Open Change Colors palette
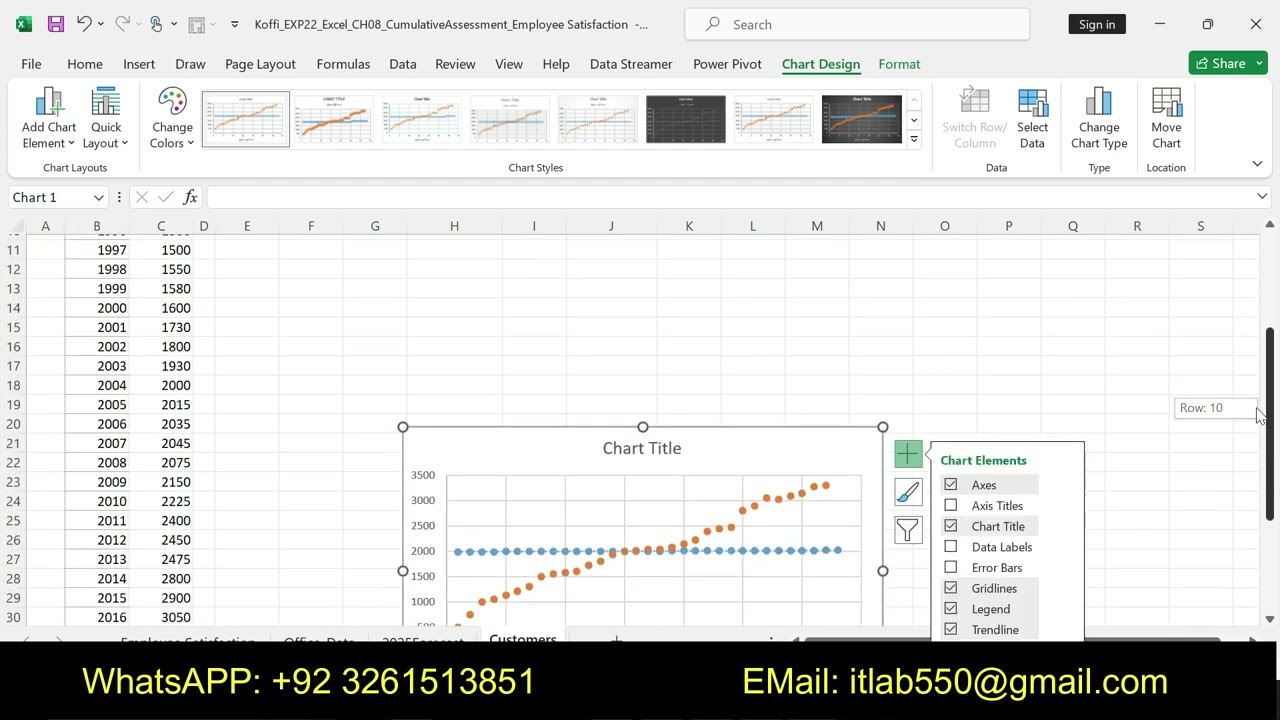 [x=172, y=119]
